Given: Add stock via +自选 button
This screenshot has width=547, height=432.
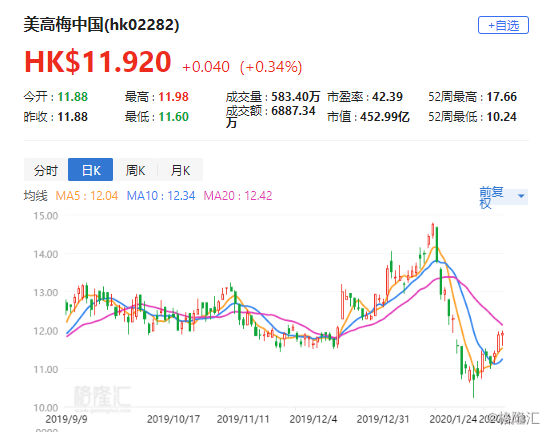Looking at the screenshot, I should [x=503, y=25].
